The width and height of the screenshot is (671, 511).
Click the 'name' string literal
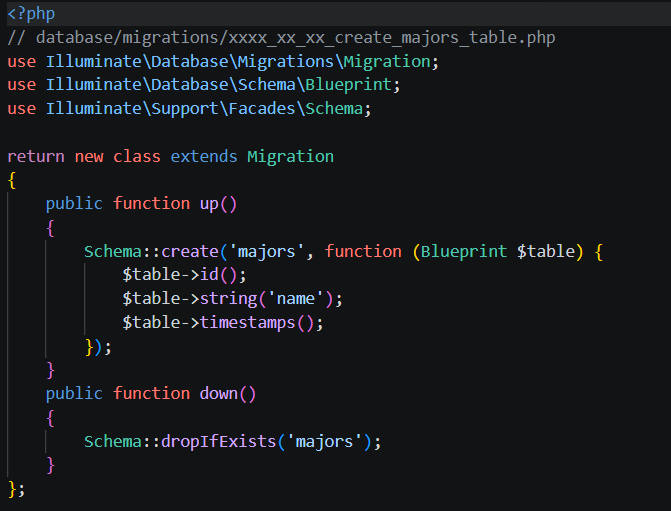(x=296, y=298)
